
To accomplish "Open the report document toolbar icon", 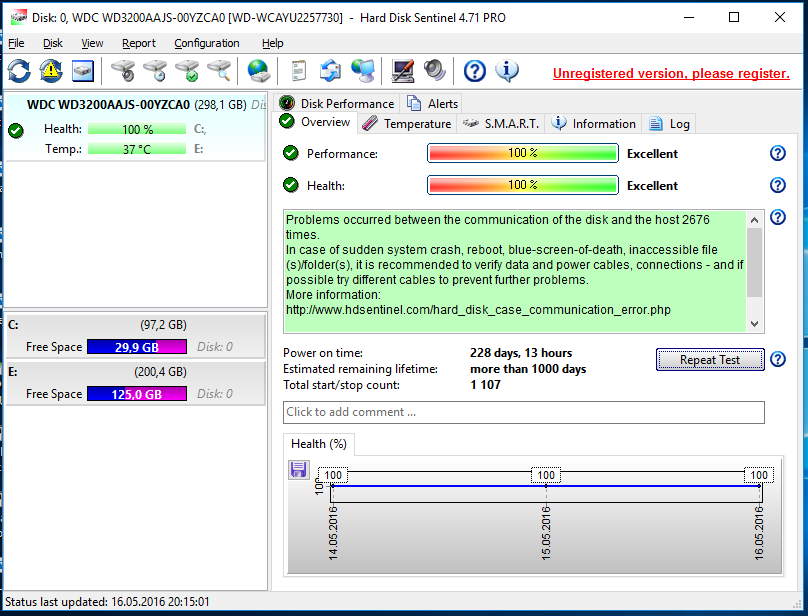I will pyautogui.click(x=297, y=71).
